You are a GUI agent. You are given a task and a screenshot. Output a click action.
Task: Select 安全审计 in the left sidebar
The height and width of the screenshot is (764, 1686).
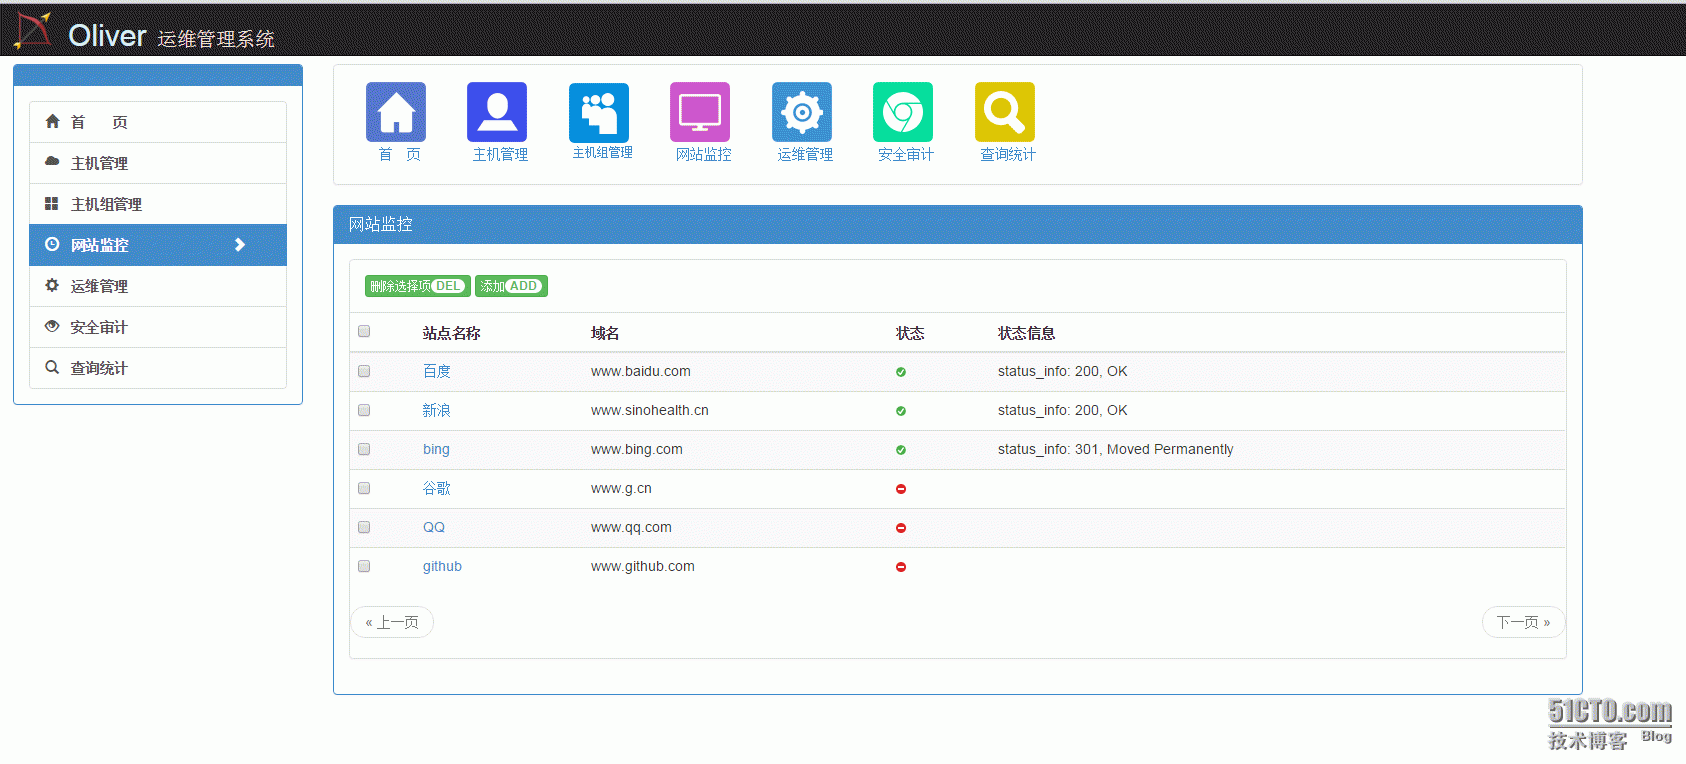(158, 327)
